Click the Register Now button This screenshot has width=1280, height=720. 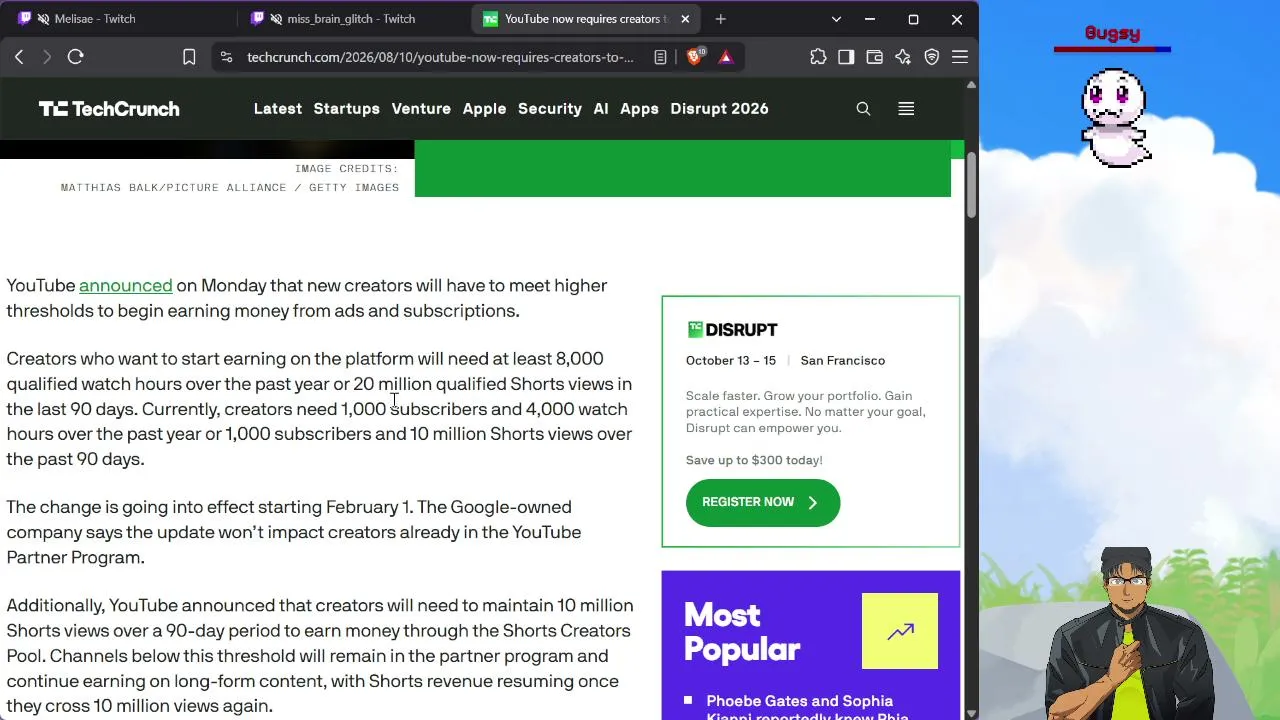click(763, 502)
